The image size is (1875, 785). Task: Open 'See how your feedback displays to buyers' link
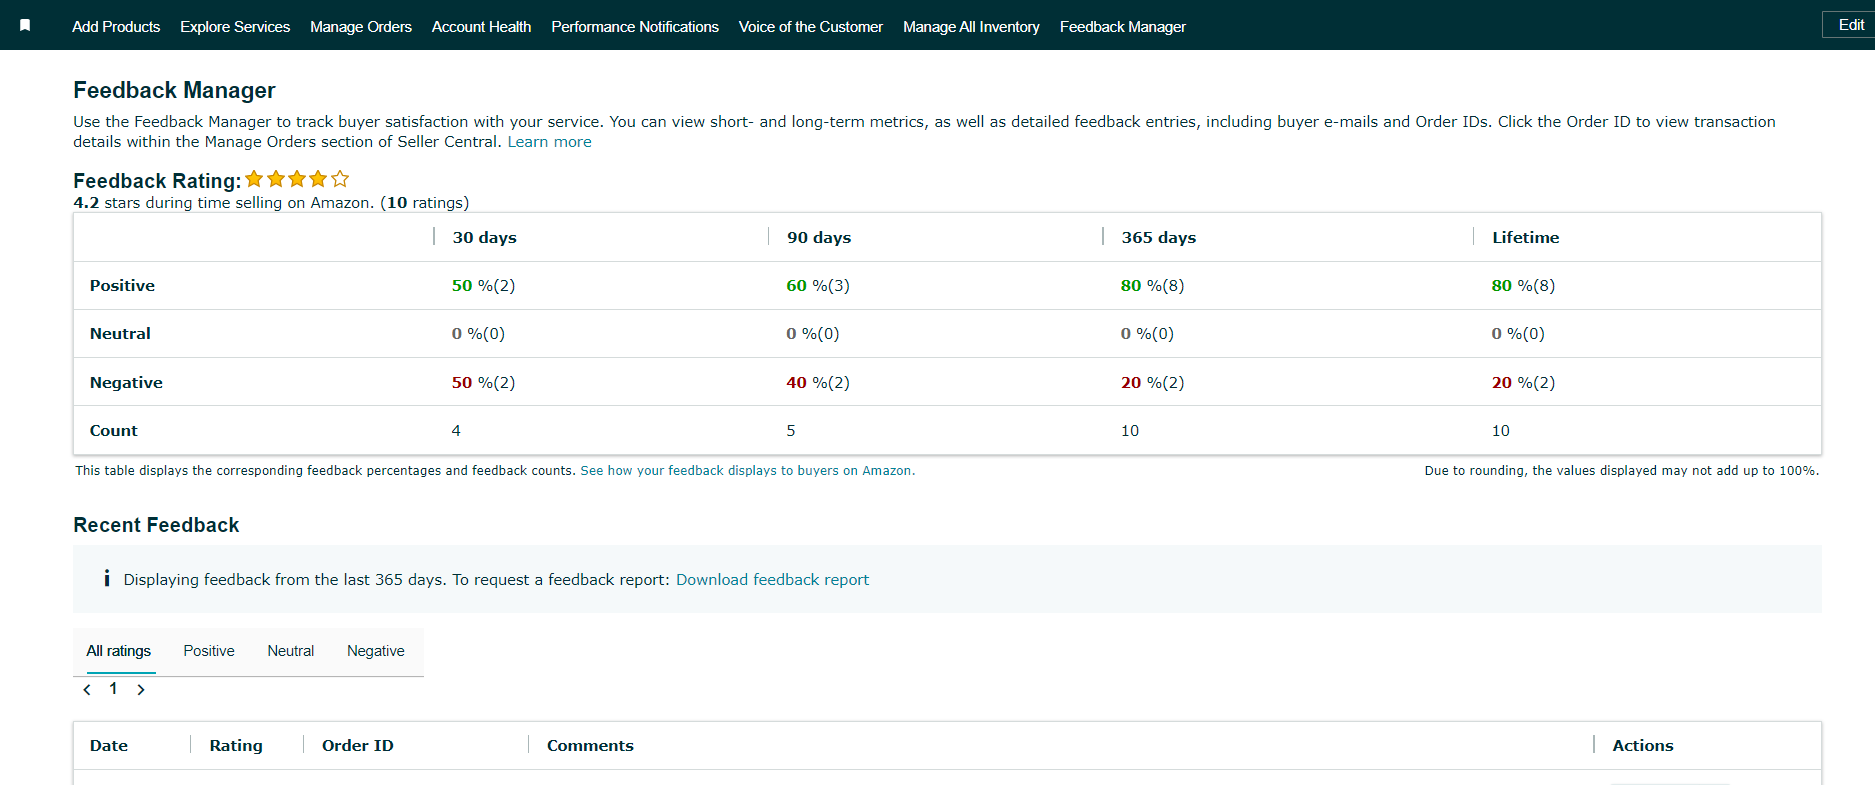(747, 471)
